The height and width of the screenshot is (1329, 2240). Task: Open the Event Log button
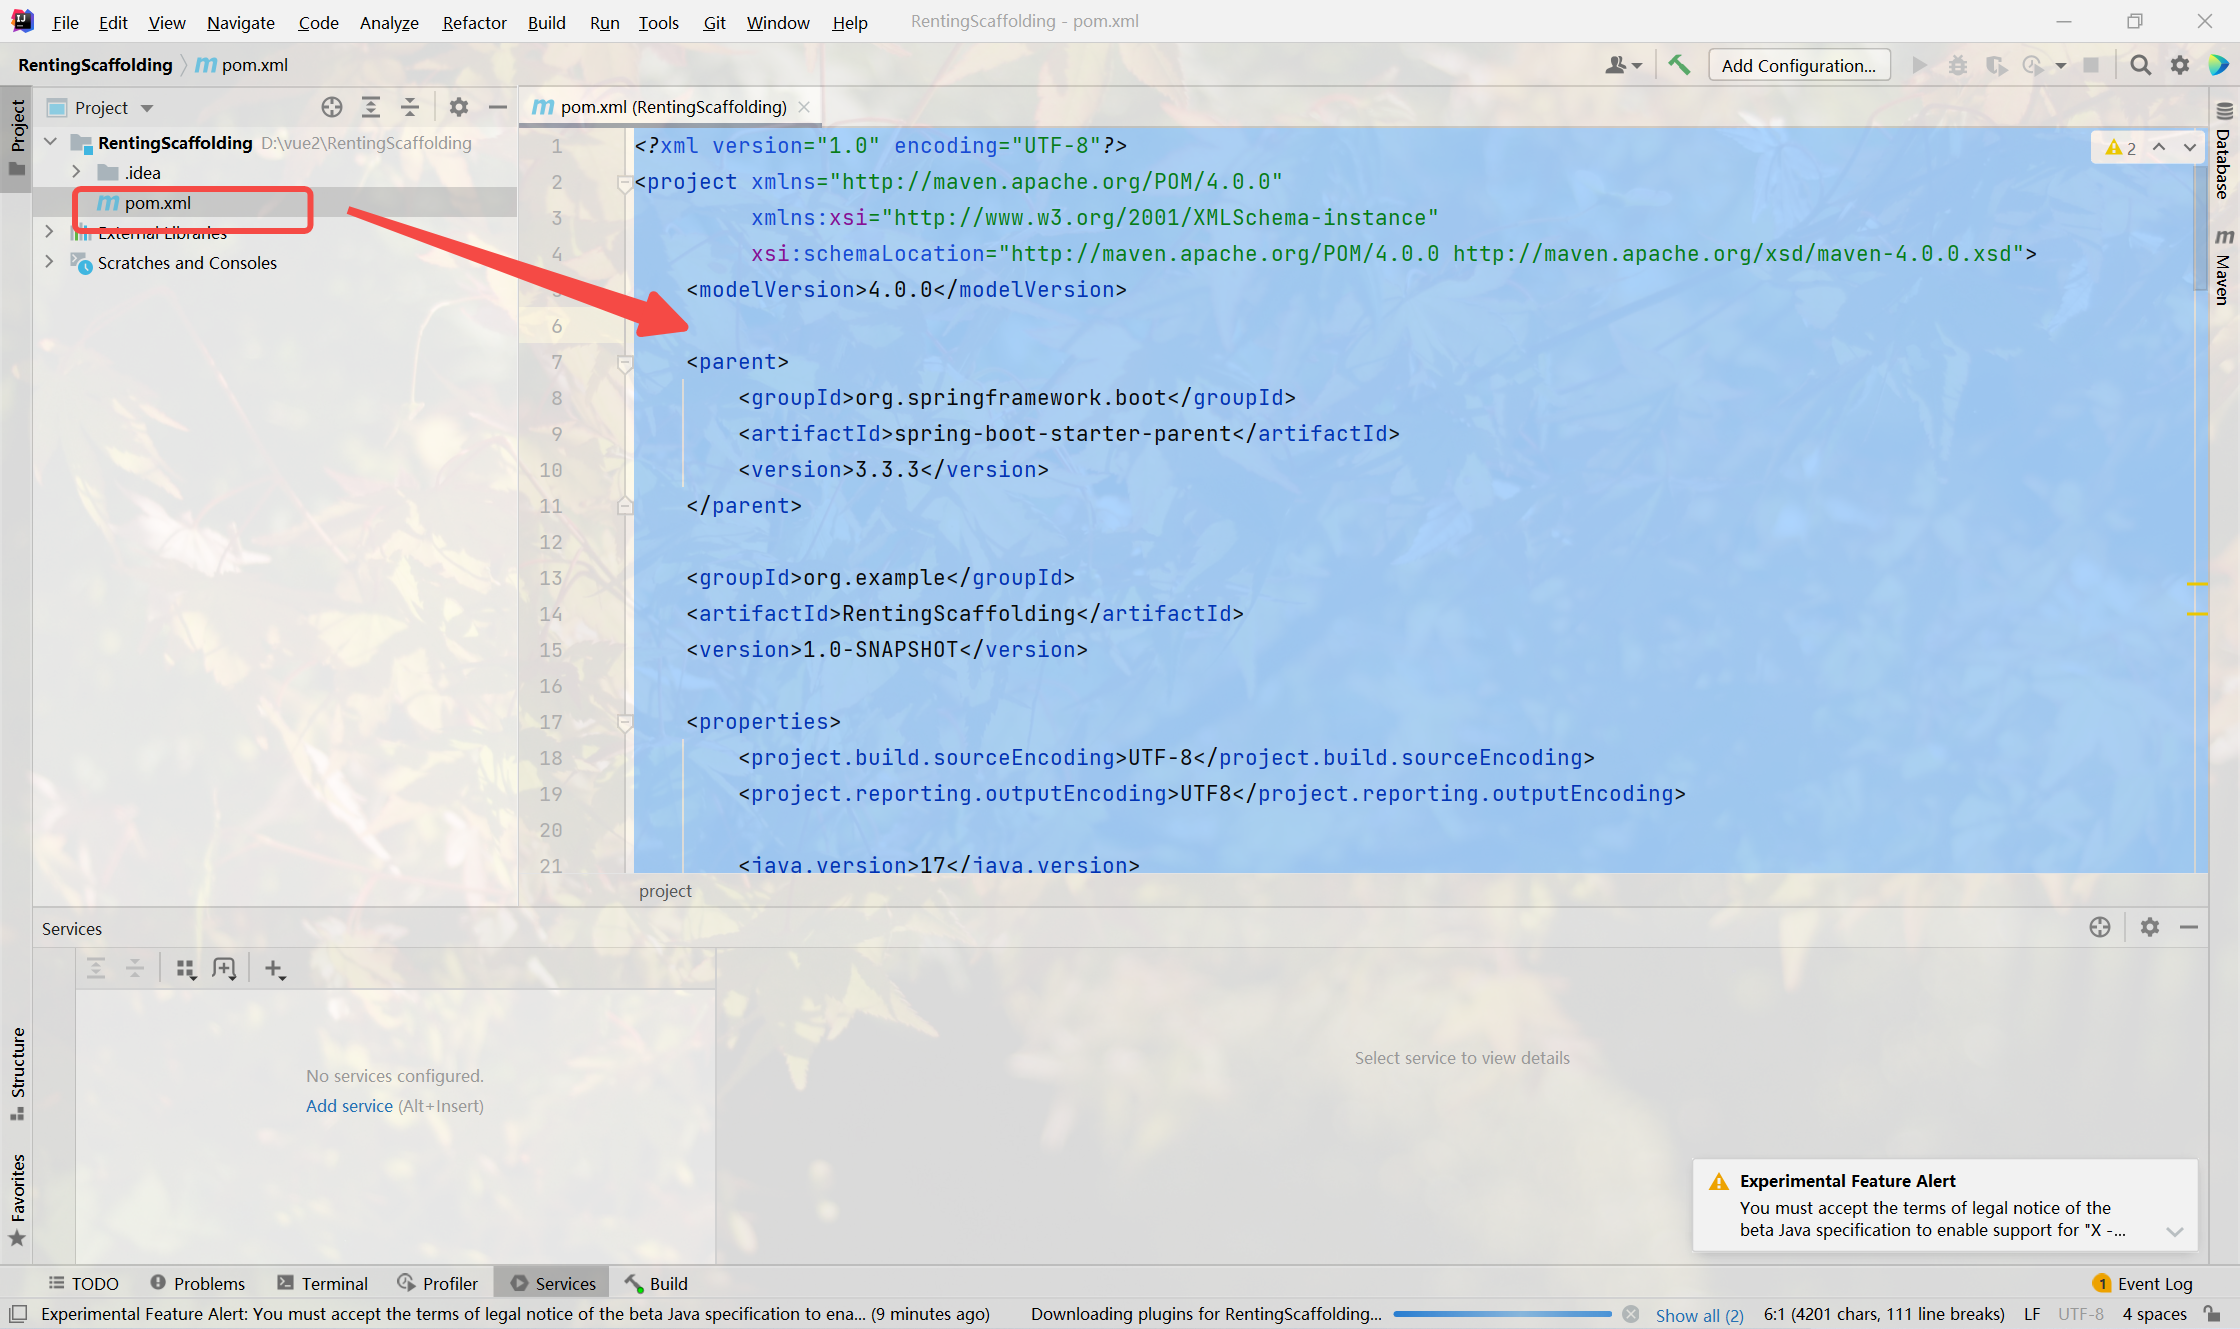pos(2143,1283)
